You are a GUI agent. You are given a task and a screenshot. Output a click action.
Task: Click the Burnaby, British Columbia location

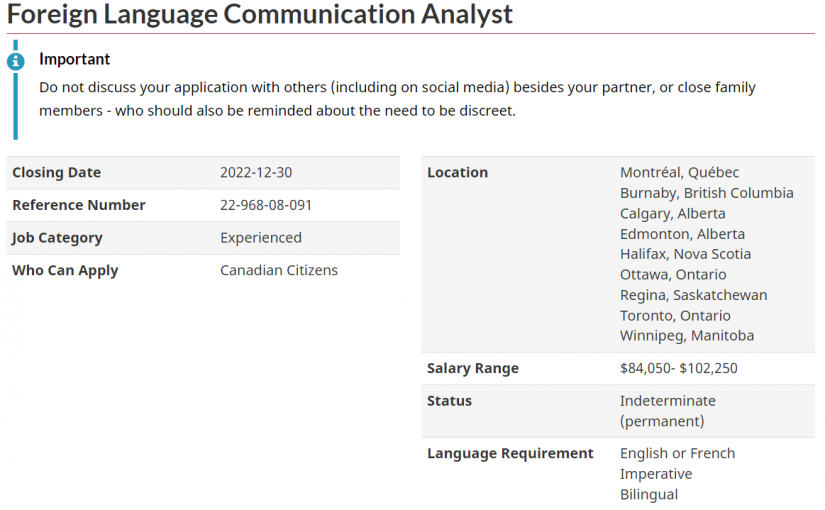706,193
